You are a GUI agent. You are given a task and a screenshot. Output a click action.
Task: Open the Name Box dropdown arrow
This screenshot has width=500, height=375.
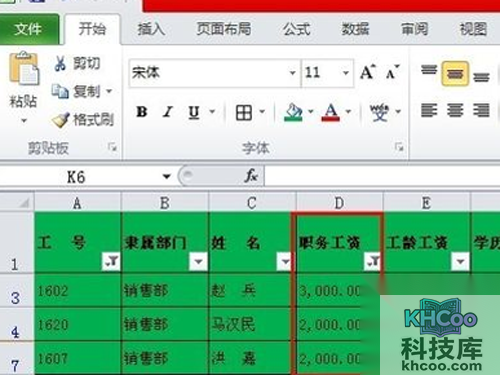coord(167,176)
